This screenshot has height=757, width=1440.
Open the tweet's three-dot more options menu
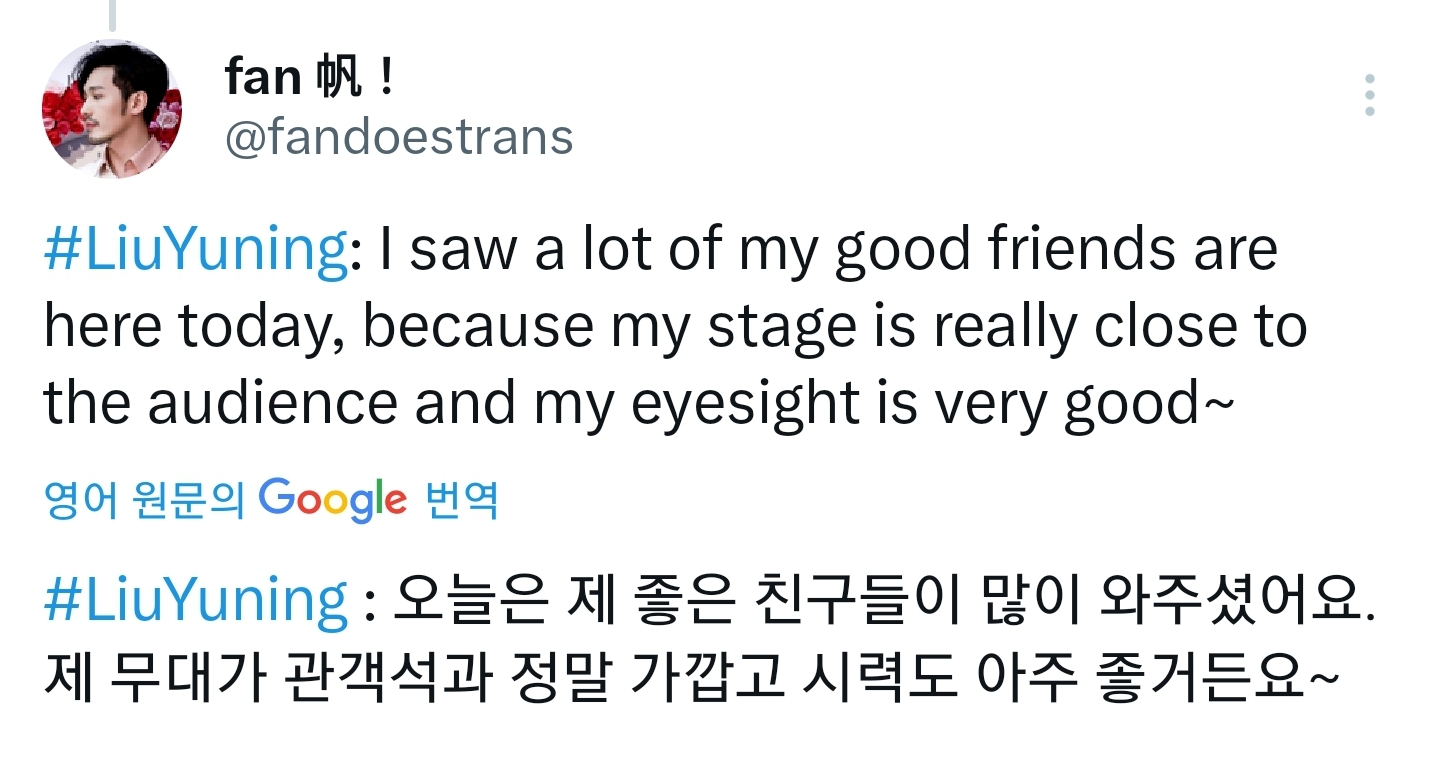1370,95
